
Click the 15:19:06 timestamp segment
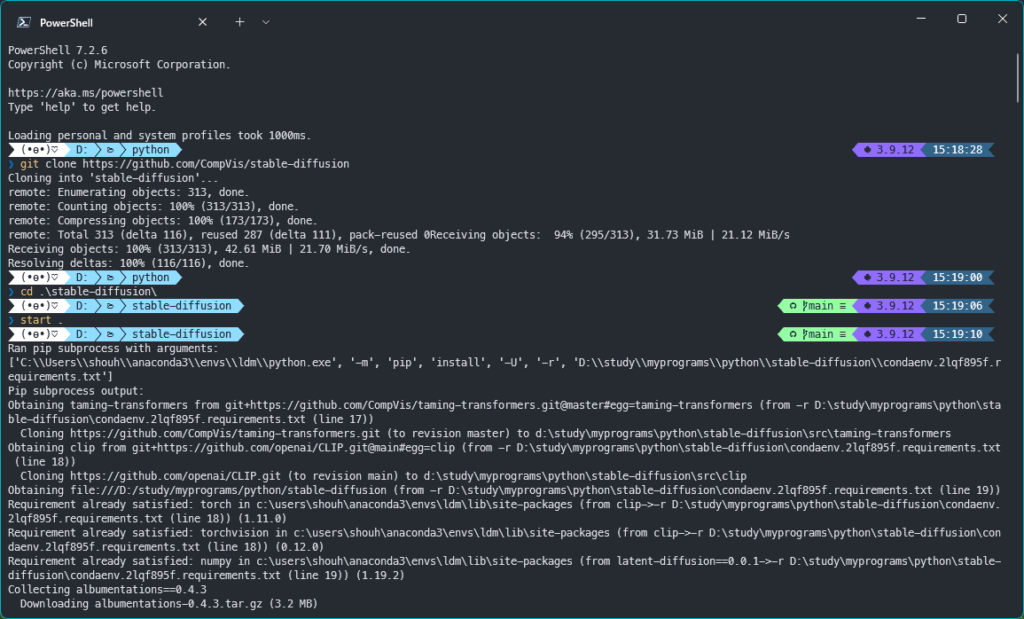pyautogui.click(x=958, y=306)
